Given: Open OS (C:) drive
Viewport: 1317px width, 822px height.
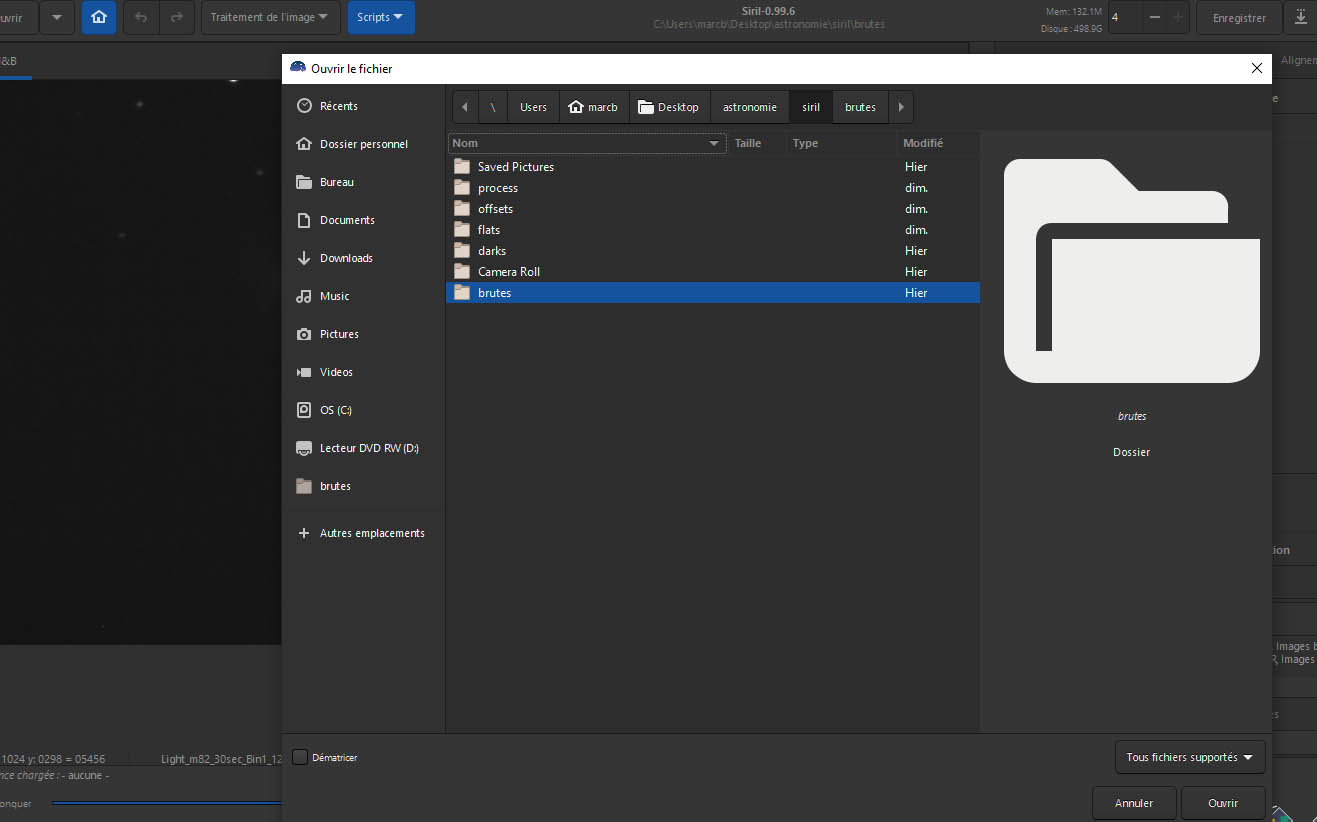Looking at the screenshot, I should click(335, 410).
